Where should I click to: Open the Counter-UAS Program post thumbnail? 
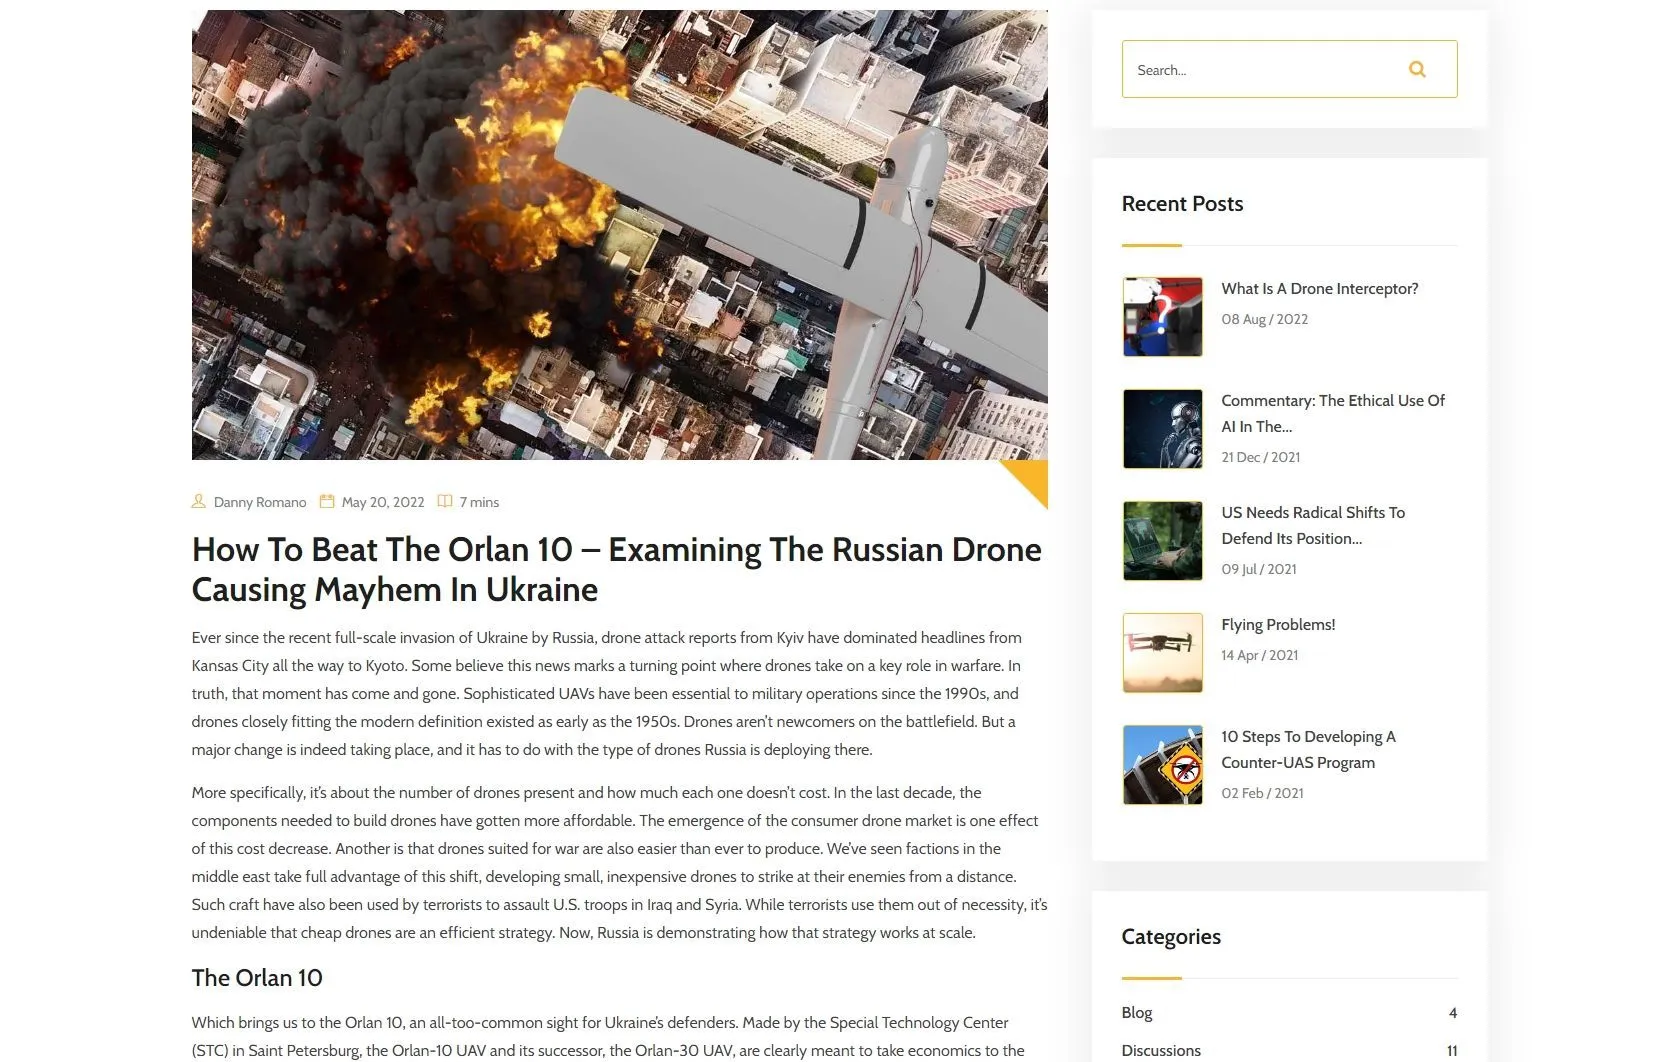tap(1162, 765)
